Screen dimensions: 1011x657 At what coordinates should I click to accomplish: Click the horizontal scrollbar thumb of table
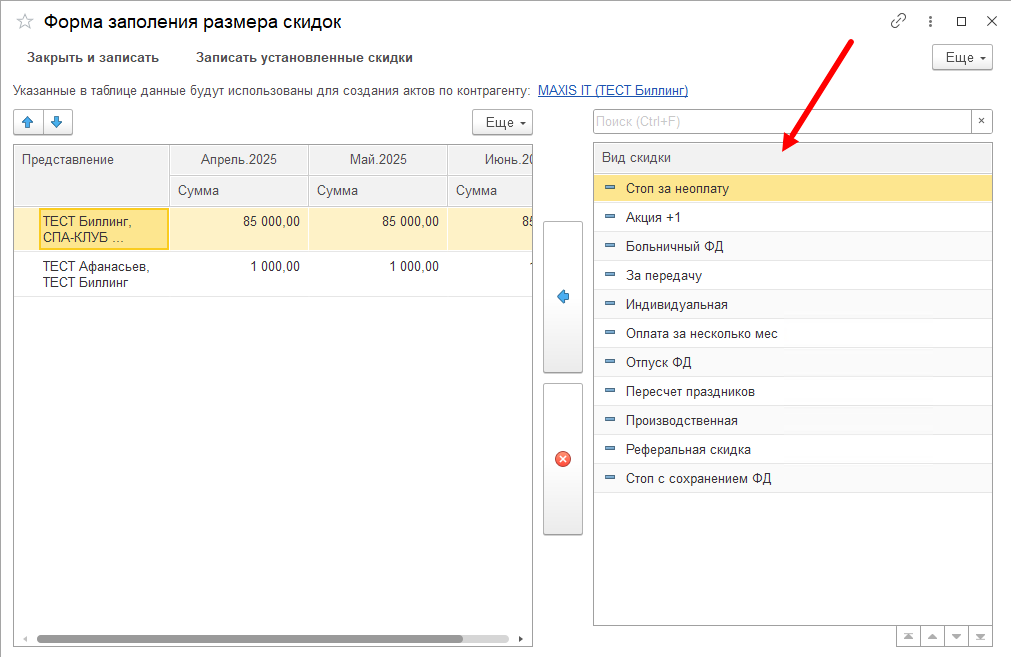[x=250, y=639]
